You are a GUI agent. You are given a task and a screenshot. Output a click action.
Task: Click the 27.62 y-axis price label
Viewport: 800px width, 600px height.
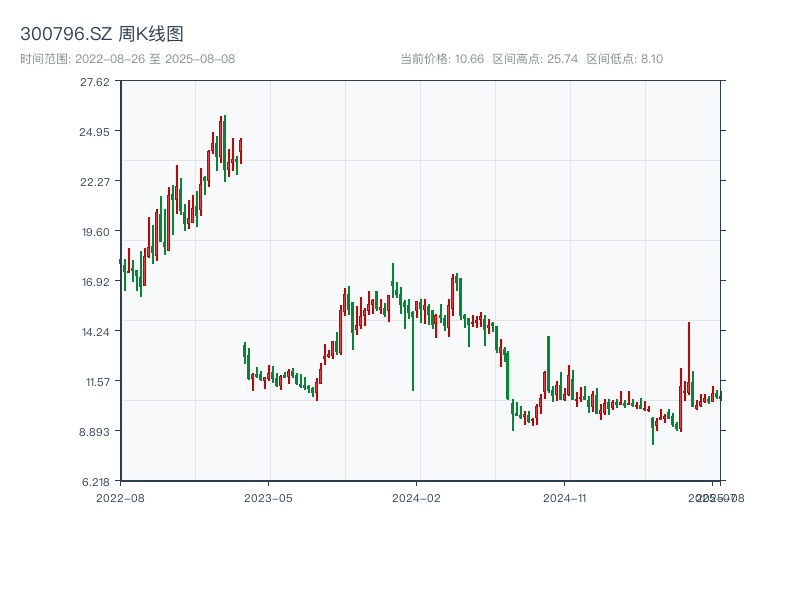click(96, 81)
